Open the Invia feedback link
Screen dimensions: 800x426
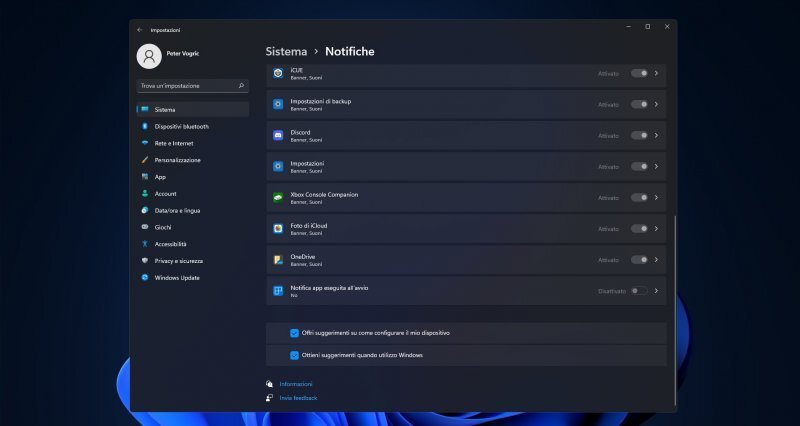[298, 398]
